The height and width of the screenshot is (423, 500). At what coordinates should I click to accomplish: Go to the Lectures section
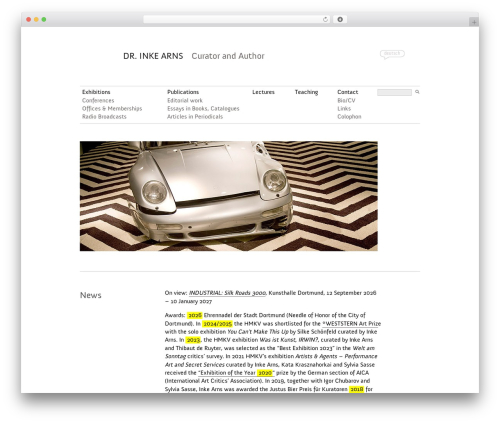tap(263, 92)
